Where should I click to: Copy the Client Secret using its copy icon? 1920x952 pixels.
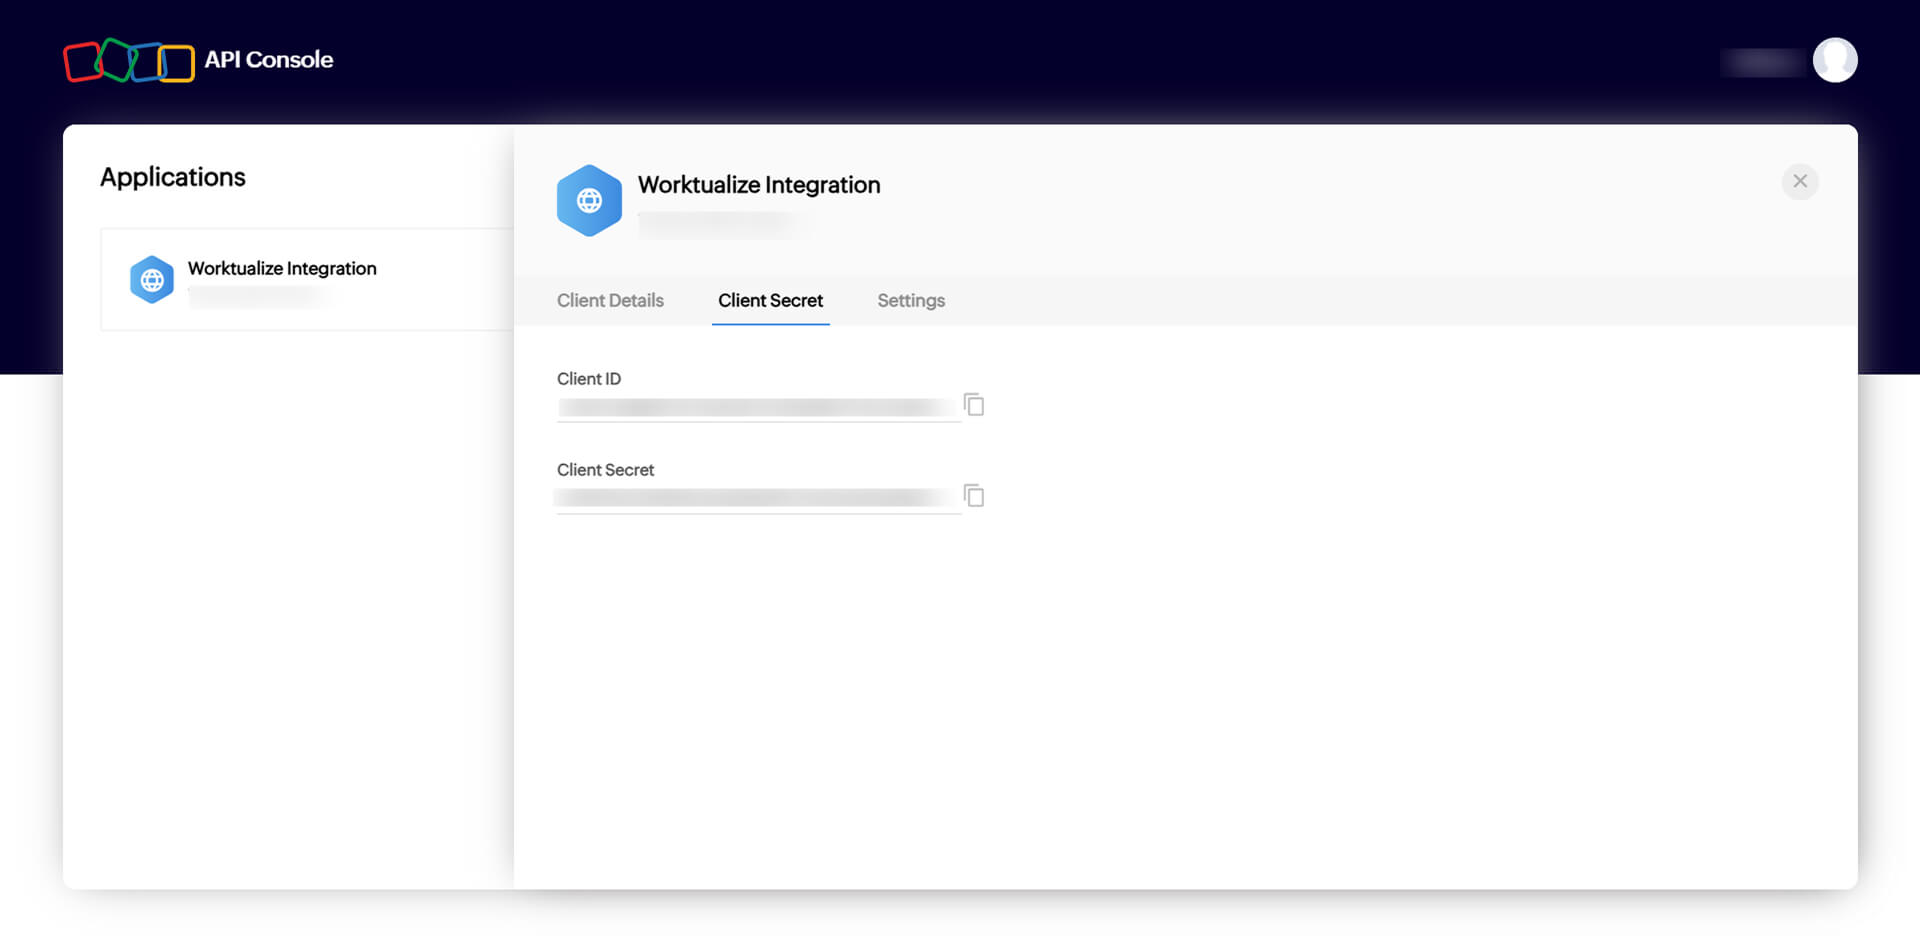pos(975,496)
